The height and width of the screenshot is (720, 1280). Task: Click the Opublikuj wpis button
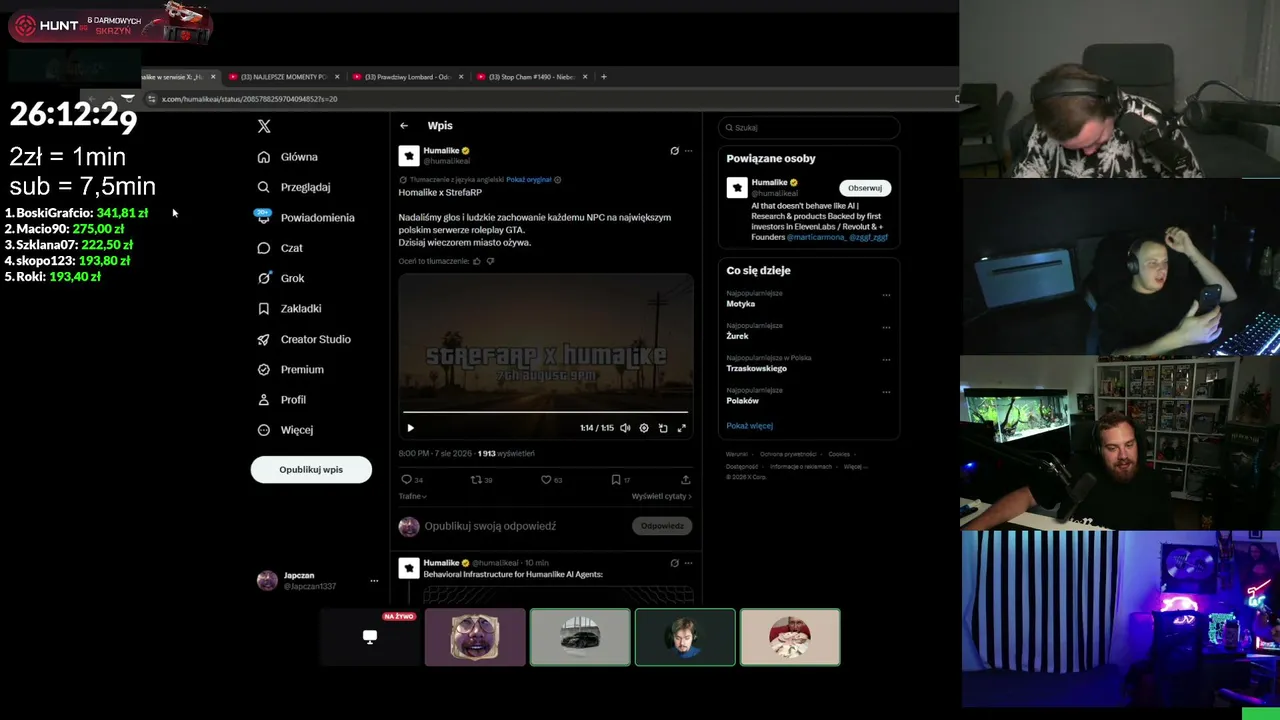(311, 469)
